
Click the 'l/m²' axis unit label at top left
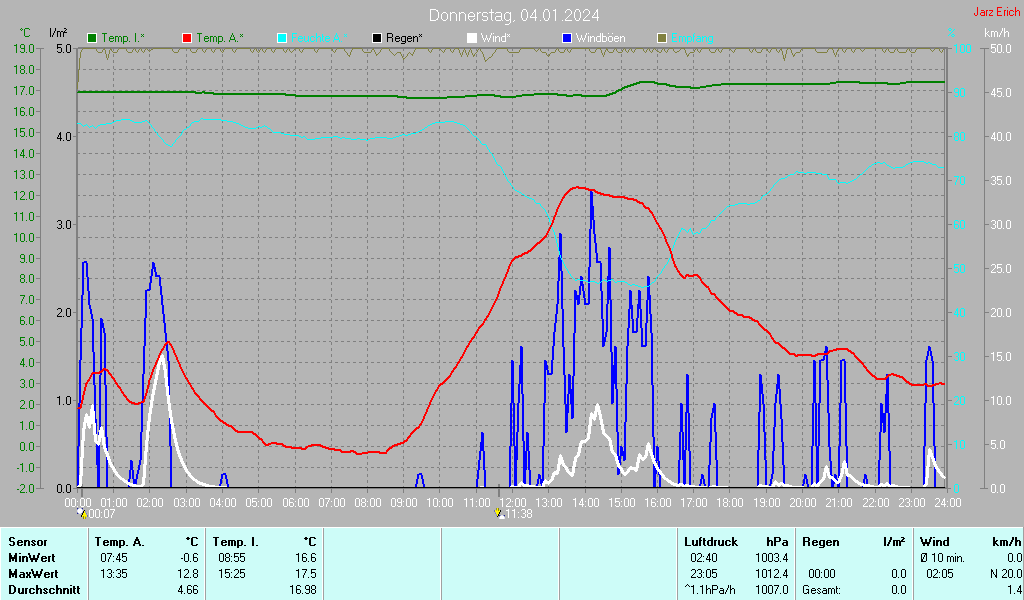coord(58,33)
